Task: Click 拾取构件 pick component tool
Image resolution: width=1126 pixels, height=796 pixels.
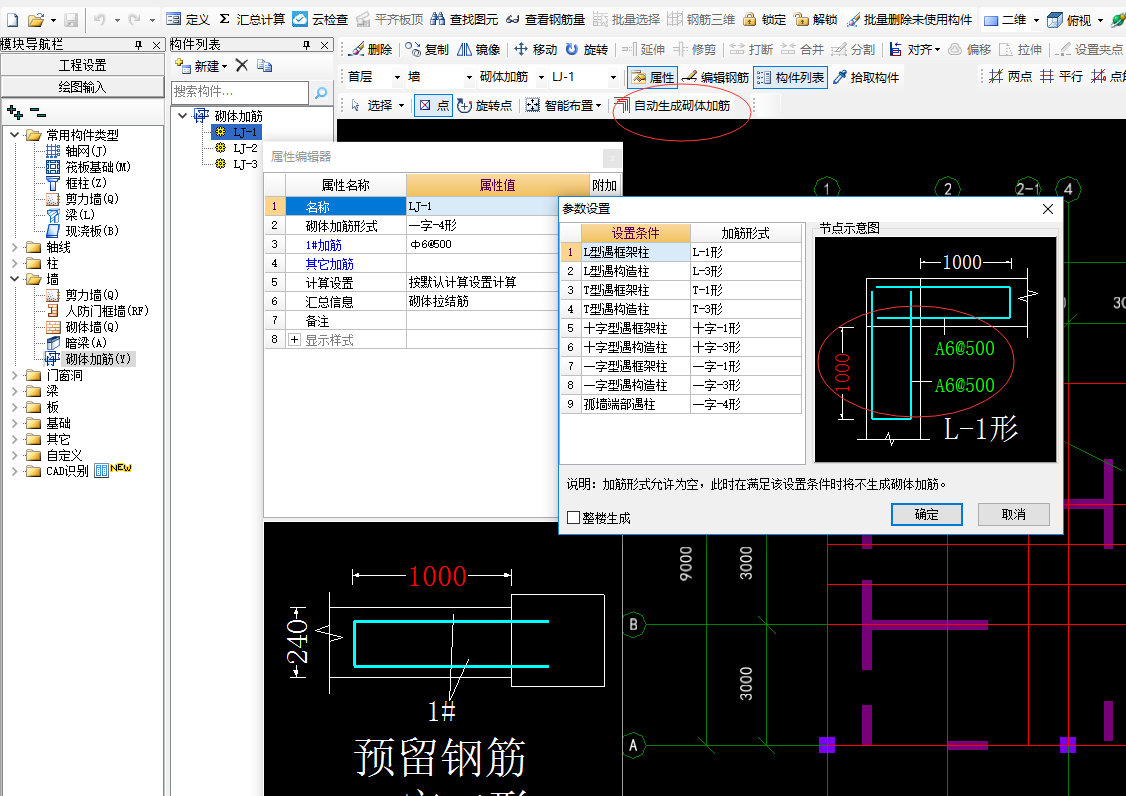Action: point(866,77)
